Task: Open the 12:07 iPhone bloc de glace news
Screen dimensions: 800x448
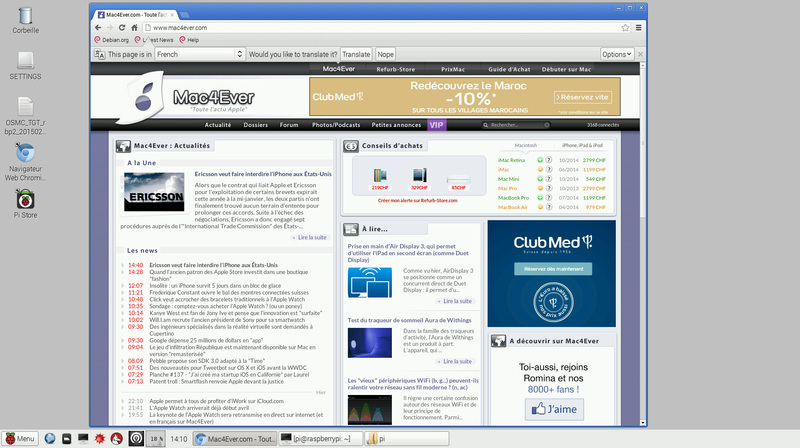Action: [x=215, y=286]
